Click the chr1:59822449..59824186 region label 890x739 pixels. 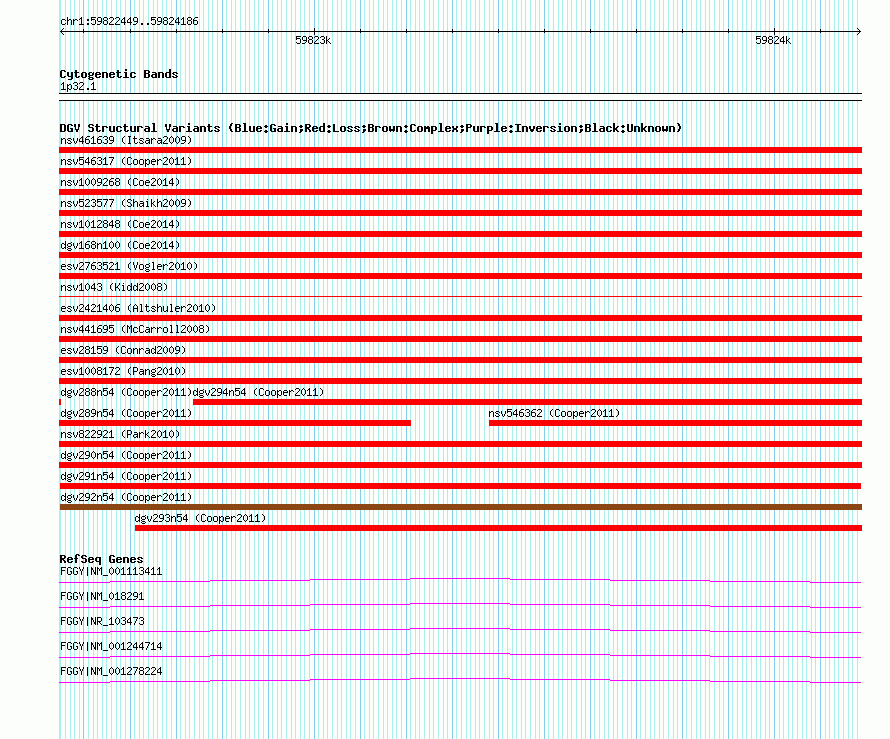pyautogui.click(x=129, y=22)
